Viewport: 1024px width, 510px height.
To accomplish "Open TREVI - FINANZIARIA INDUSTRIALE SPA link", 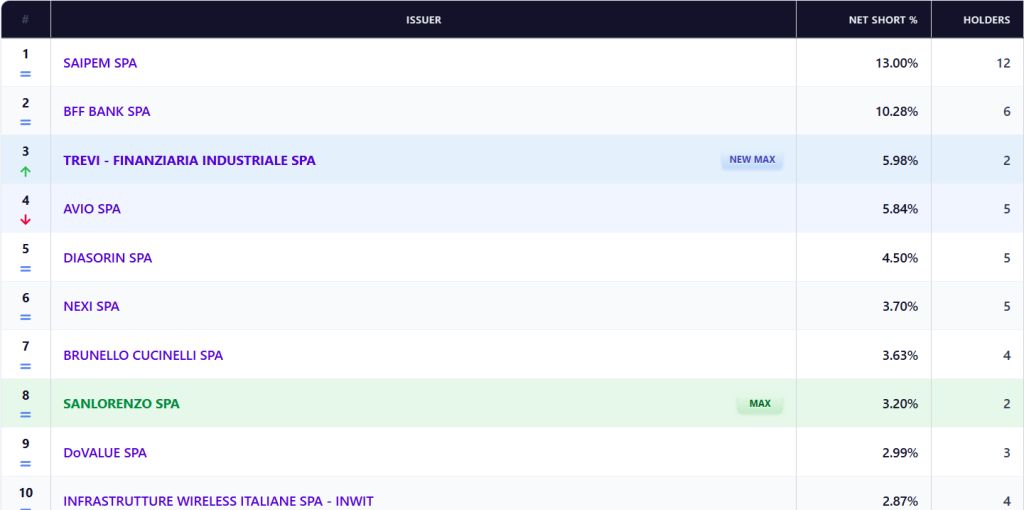I will [189, 161].
